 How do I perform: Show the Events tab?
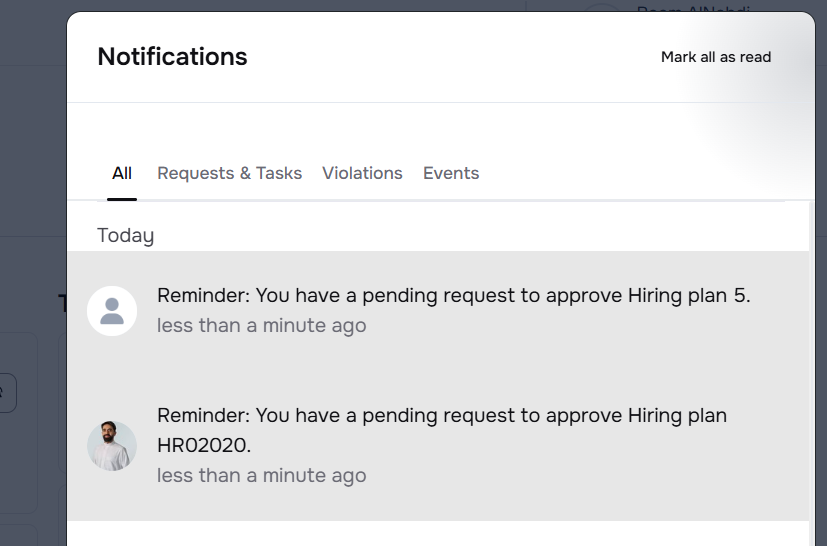451,173
